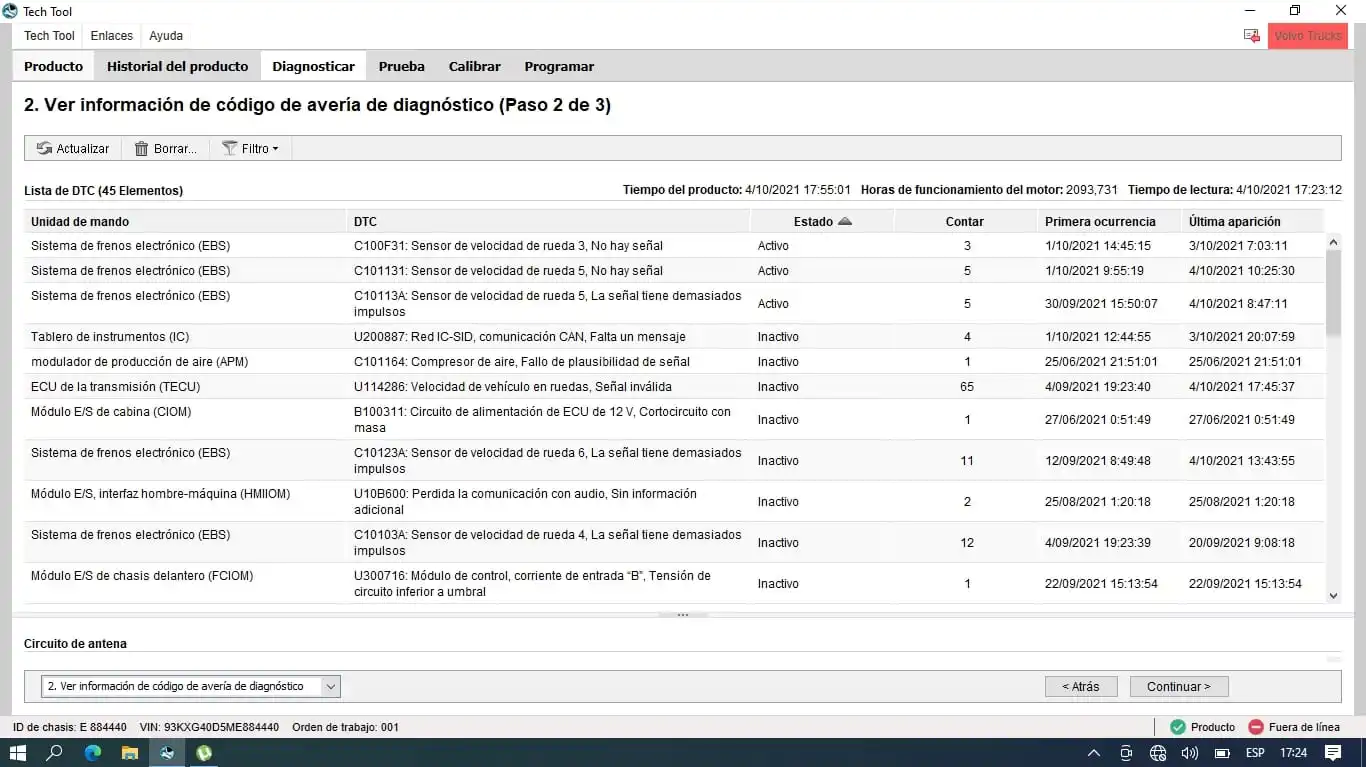The width and height of the screenshot is (1366, 767).
Task: Select the C10123A wheel sensor 6 DTC
Action: [674, 460]
